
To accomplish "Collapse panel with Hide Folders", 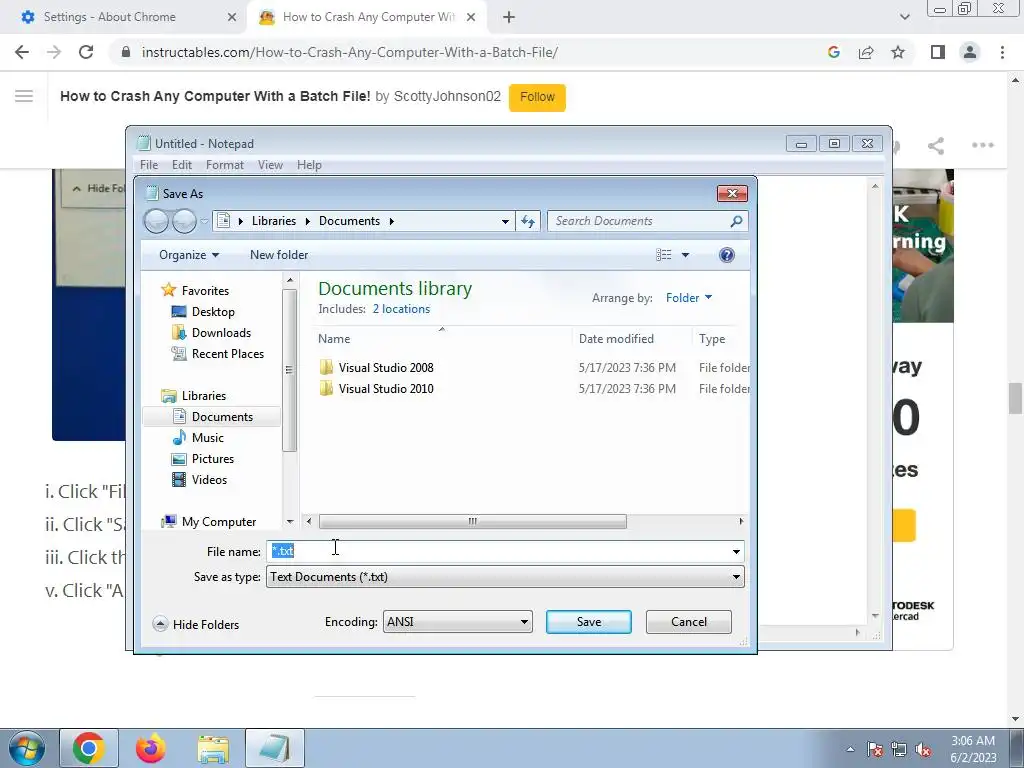I will point(196,624).
